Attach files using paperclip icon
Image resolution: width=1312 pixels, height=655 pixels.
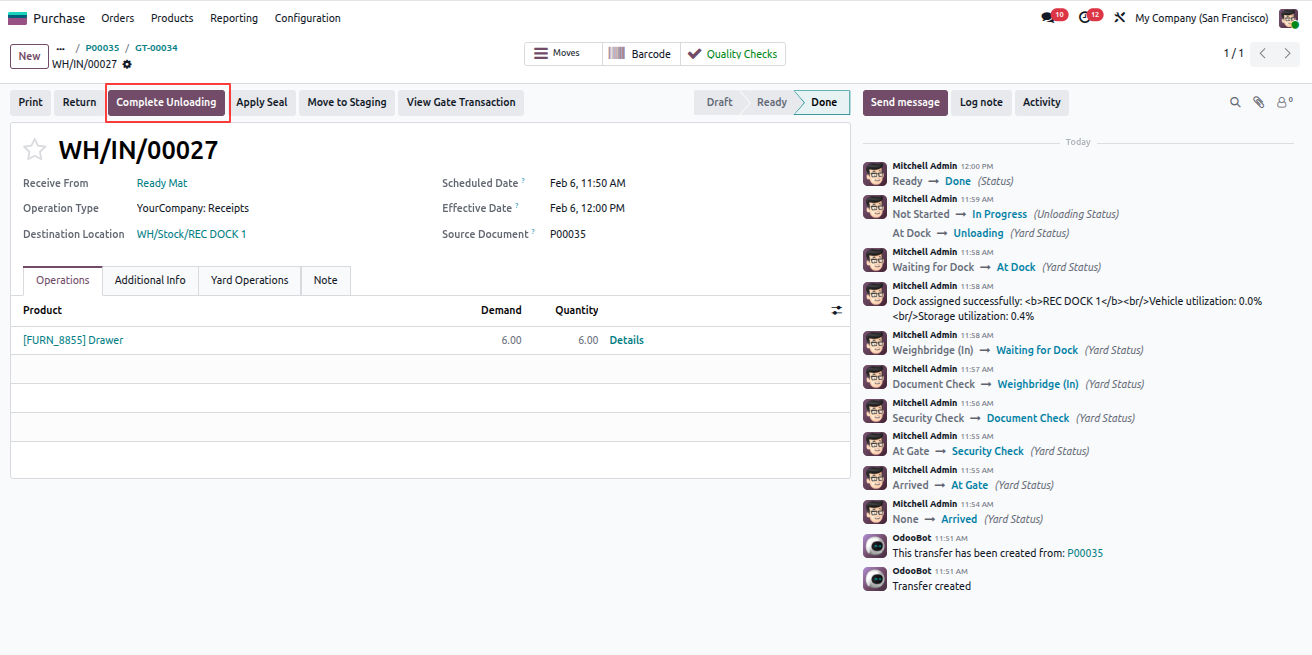tap(1259, 102)
